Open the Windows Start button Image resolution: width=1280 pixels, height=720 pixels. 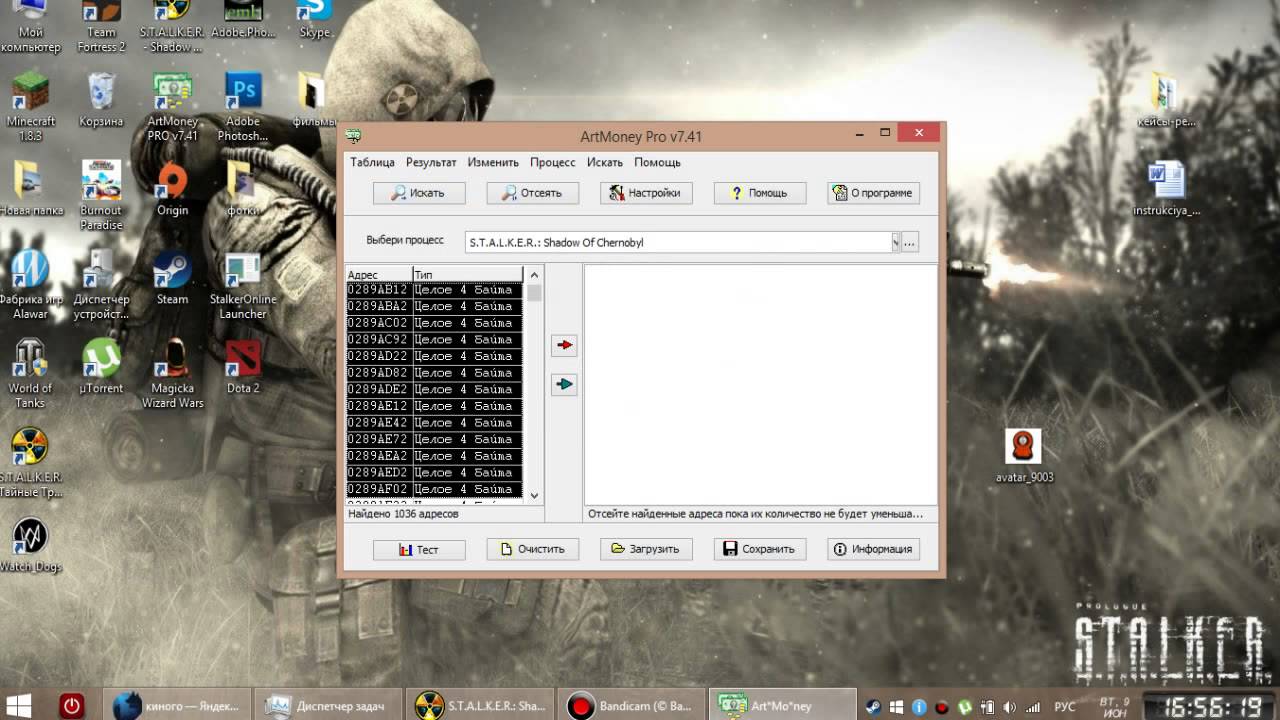click(x=21, y=705)
